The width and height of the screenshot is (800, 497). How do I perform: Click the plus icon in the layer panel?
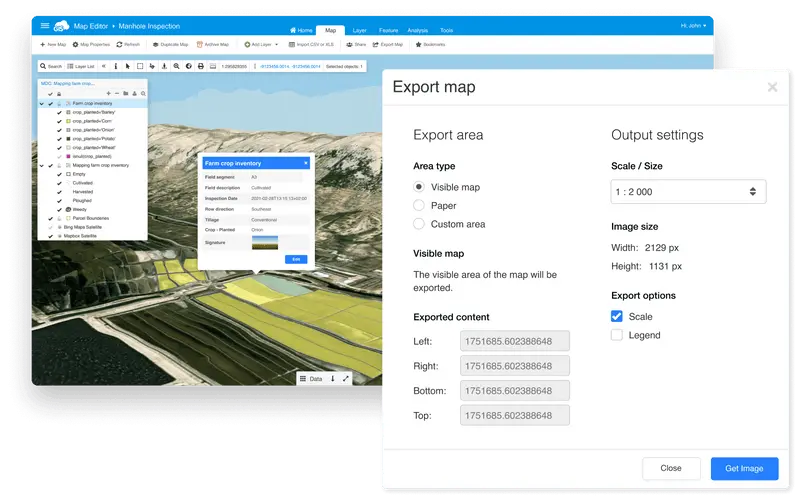coord(108,93)
